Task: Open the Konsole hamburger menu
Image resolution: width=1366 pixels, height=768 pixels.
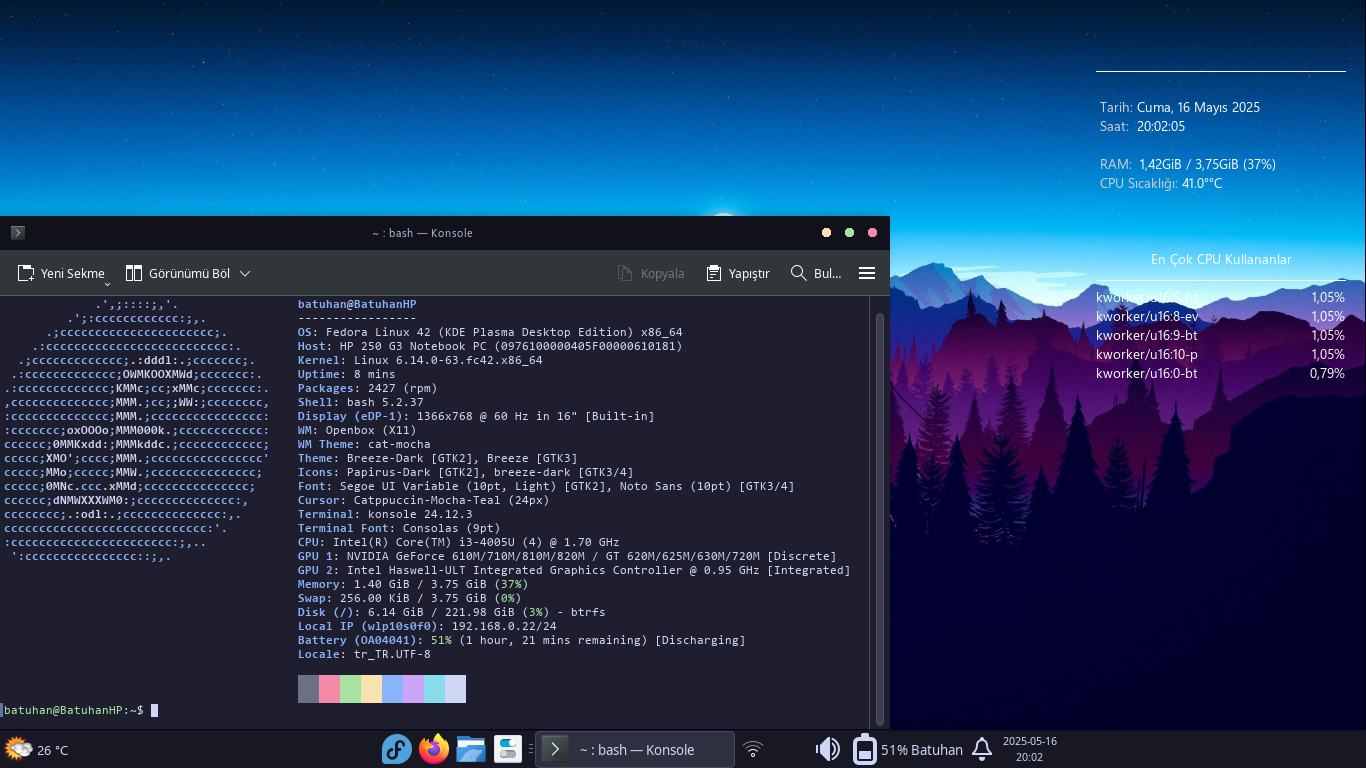Action: click(x=867, y=273)
